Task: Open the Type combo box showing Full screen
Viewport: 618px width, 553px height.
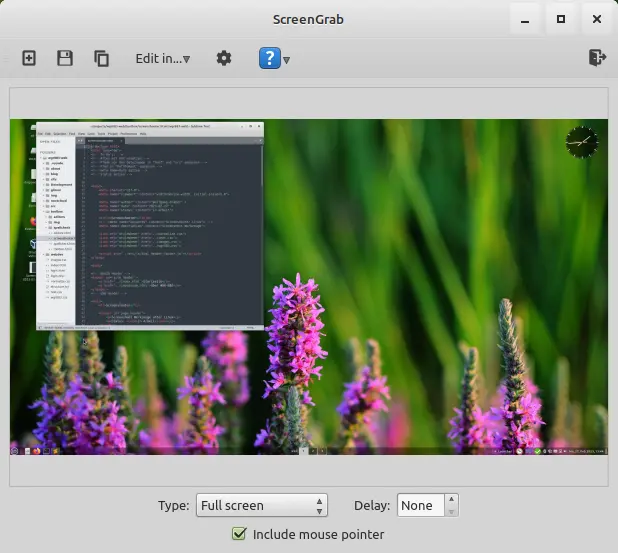Action: coord(261,505)
